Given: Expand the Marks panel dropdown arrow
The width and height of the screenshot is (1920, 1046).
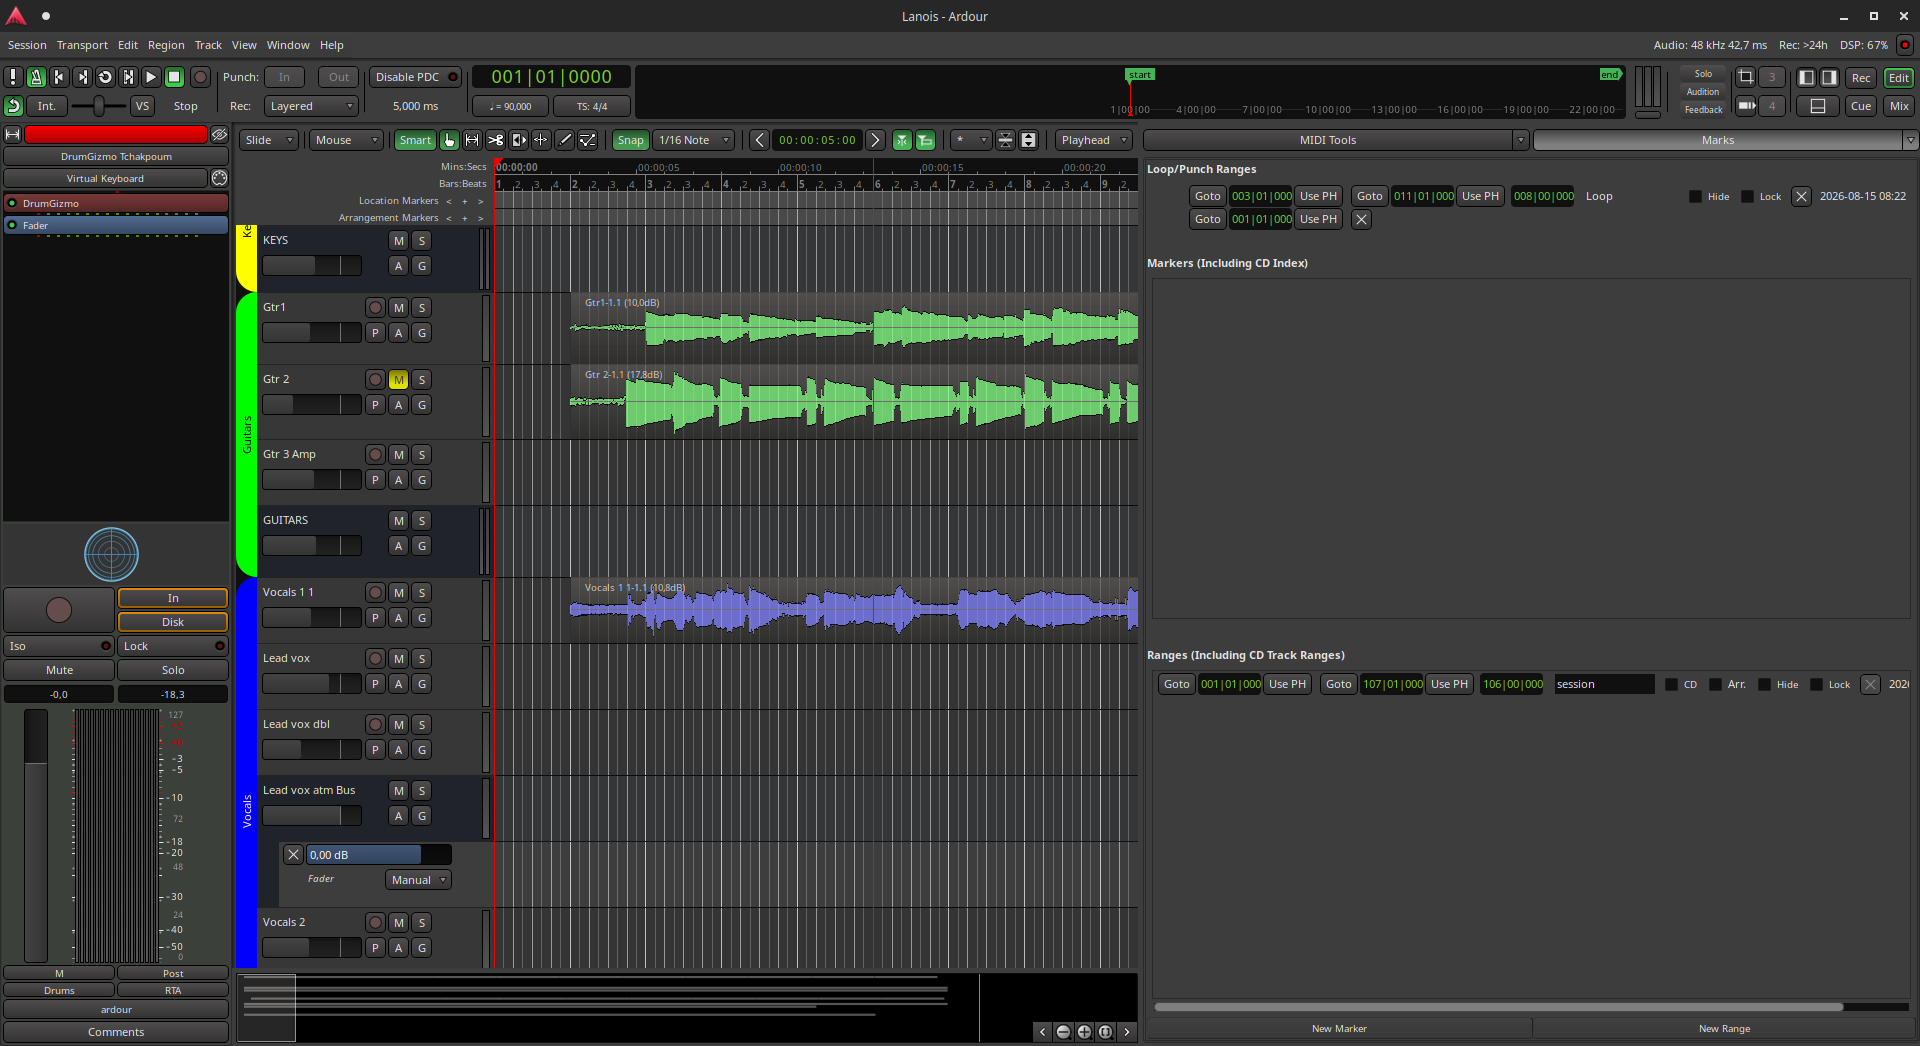Looking at the screenshot, I should click(x=1910, y=140).
